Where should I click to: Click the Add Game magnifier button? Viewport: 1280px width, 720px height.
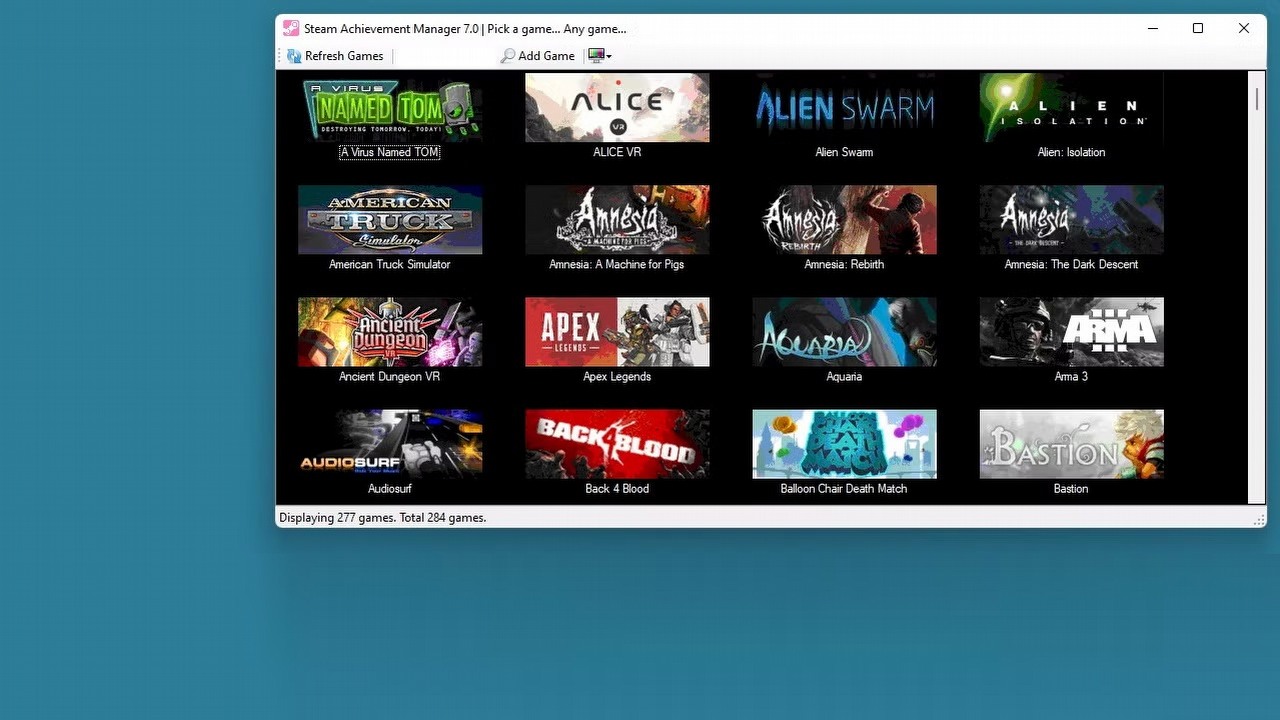pos(537,56)
